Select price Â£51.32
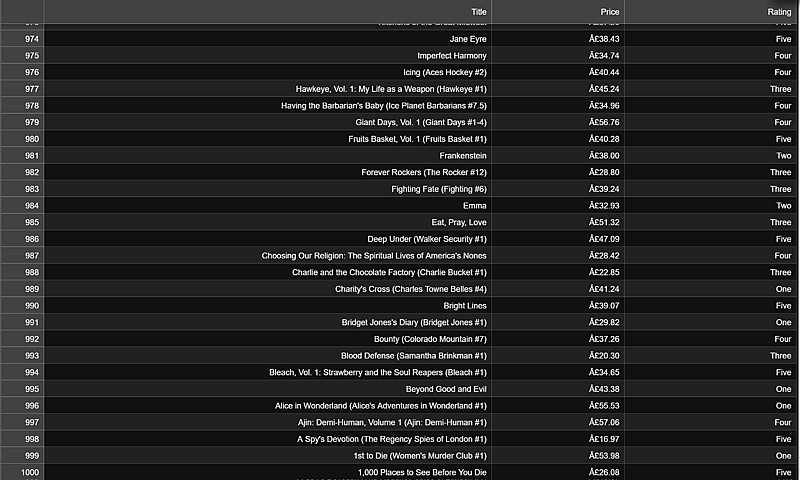The width and height of the screenshot is (800, 480). click(x=558, y=222)
